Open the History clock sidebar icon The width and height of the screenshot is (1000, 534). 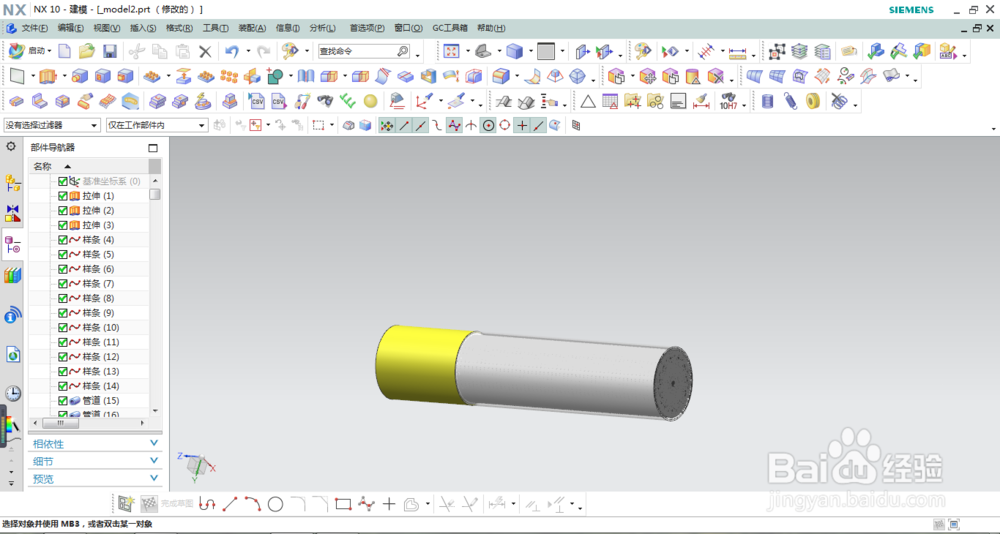13,393
